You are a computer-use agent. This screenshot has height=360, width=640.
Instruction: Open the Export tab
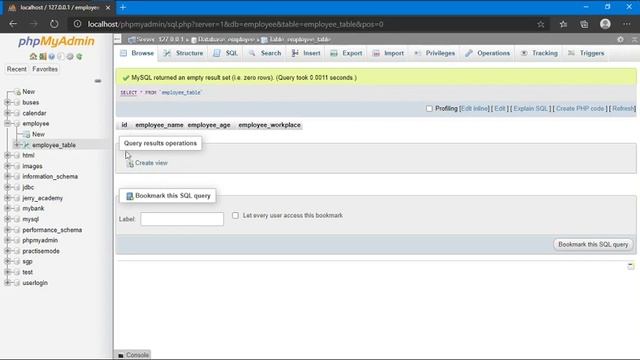[346, 53]
